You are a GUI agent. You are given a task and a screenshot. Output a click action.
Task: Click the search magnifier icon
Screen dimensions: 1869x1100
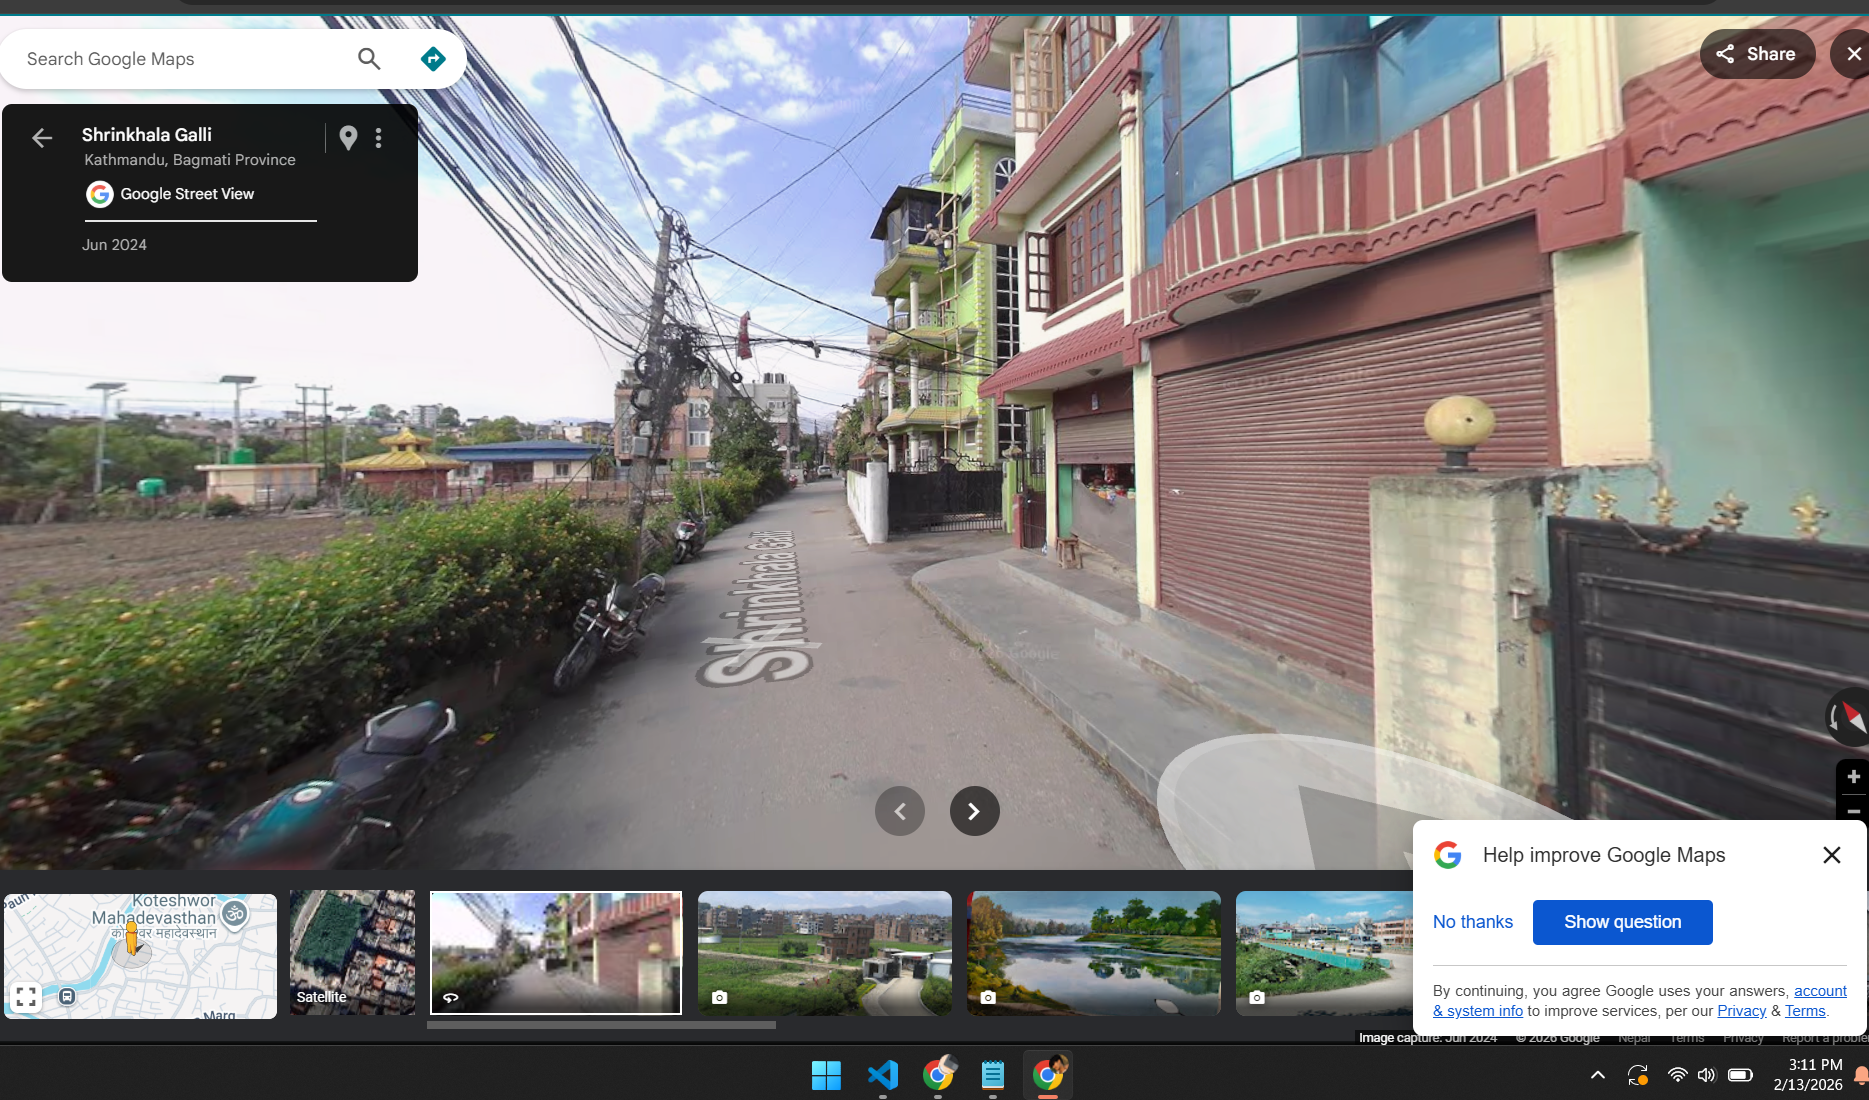(x=369, y=59)
